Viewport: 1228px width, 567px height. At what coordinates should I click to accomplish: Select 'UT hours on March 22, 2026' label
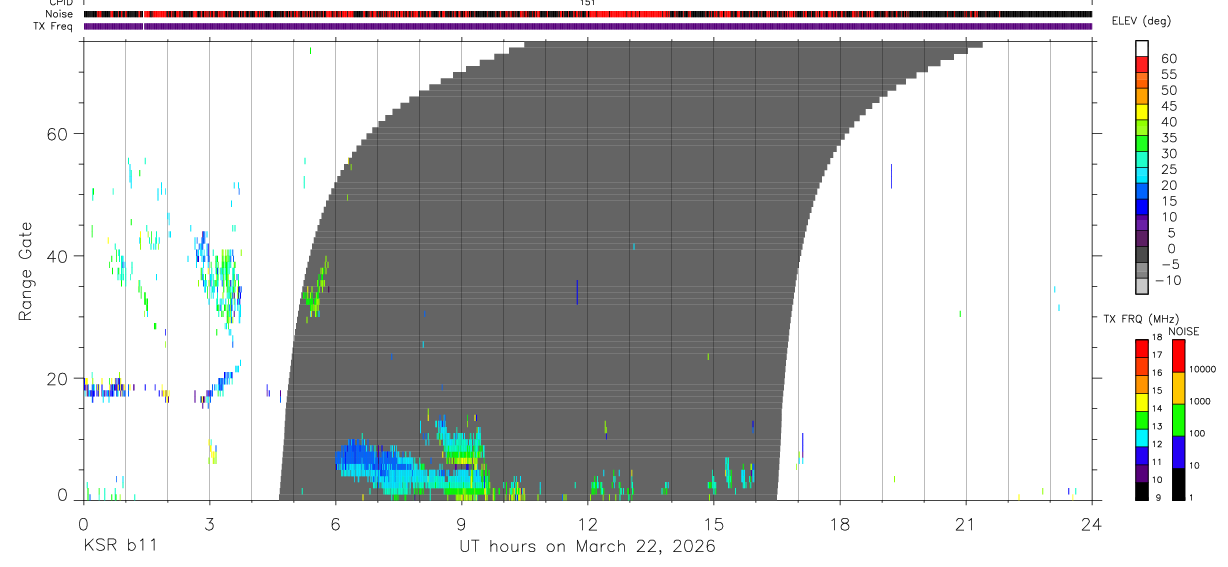coord(587,547)
